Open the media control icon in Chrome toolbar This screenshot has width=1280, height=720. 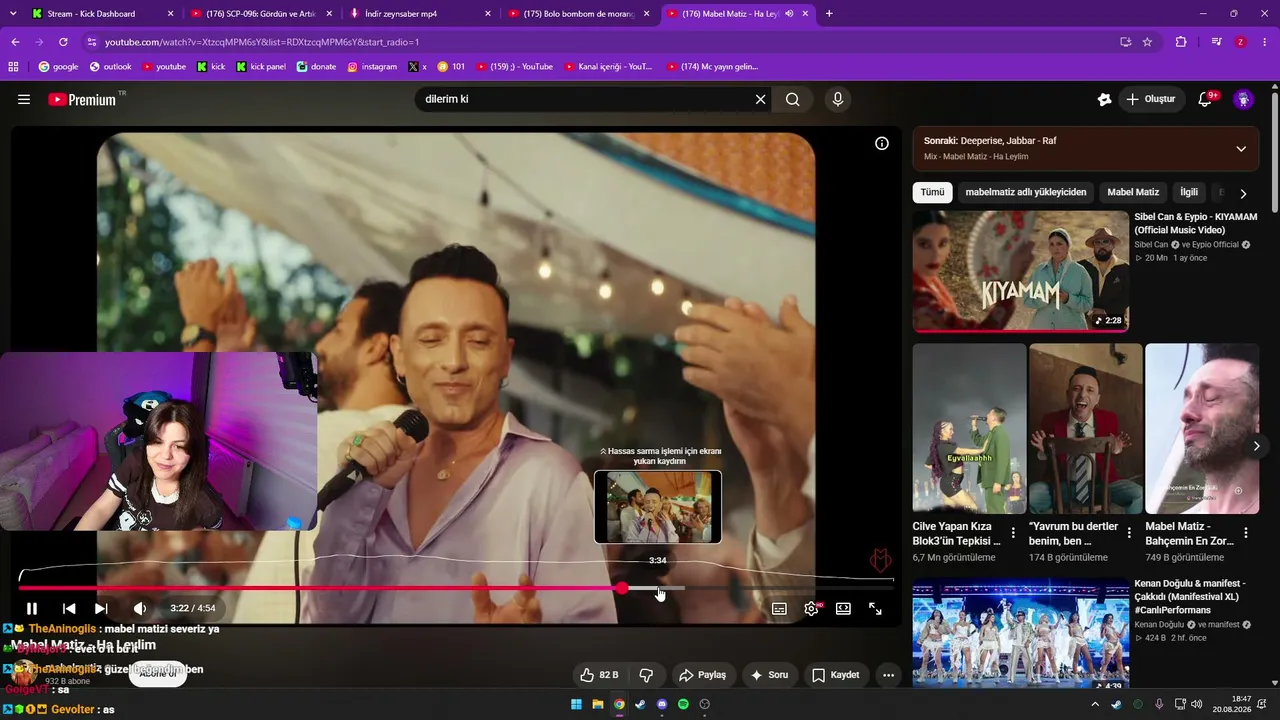[1216, 42]
